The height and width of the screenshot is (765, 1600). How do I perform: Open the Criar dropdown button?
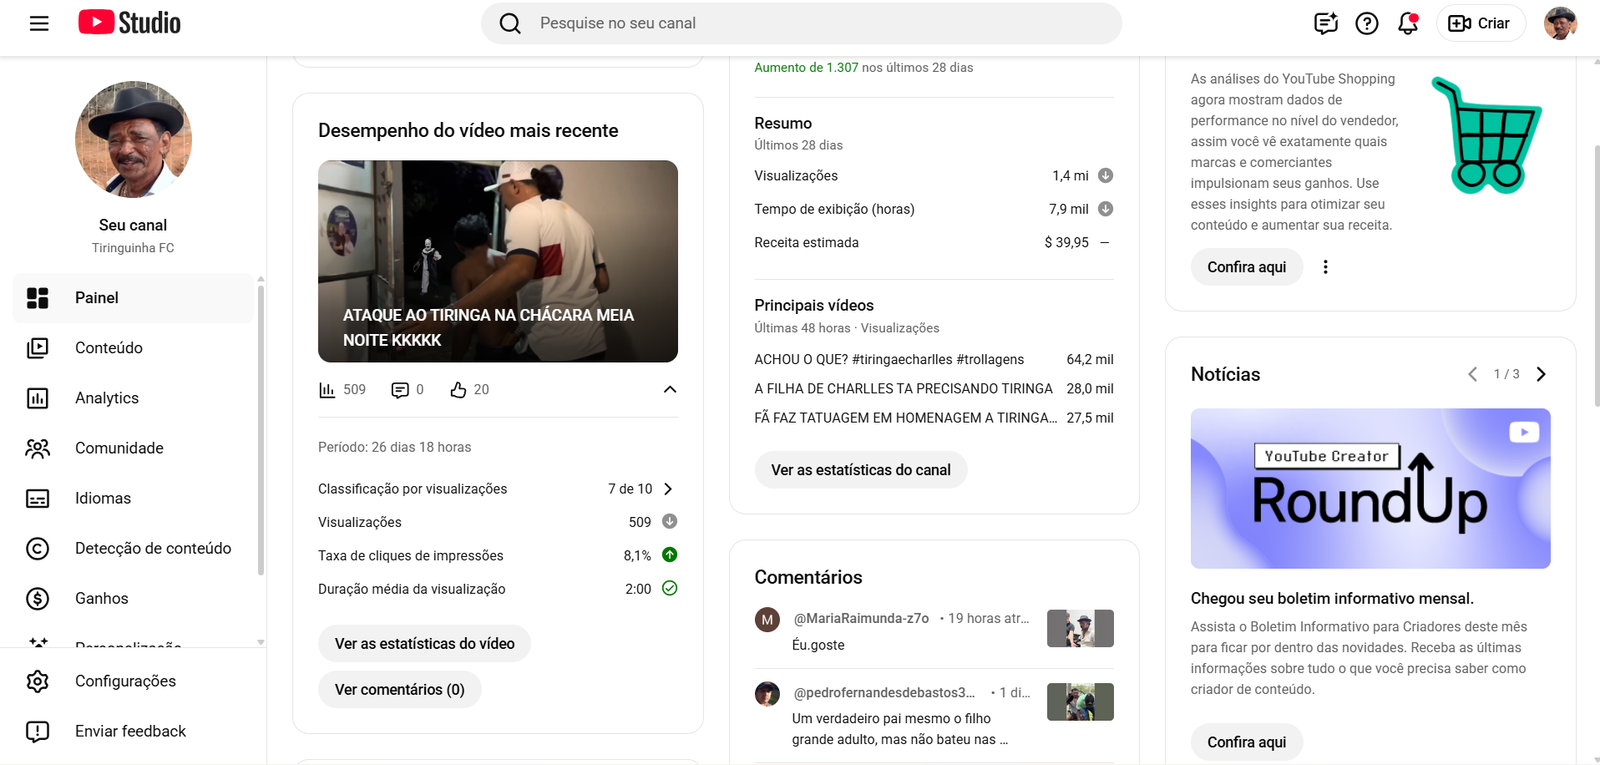click(1480, 23)
